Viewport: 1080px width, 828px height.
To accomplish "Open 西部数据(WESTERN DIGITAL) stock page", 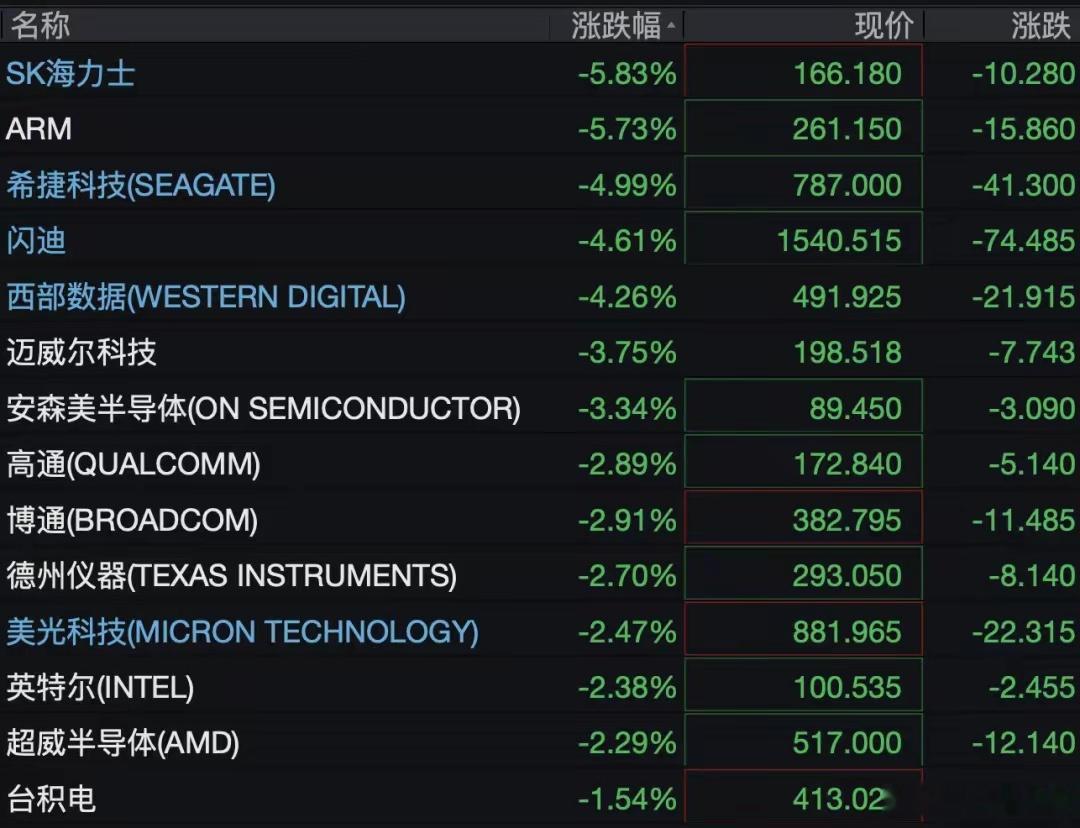I will point(206,296).
